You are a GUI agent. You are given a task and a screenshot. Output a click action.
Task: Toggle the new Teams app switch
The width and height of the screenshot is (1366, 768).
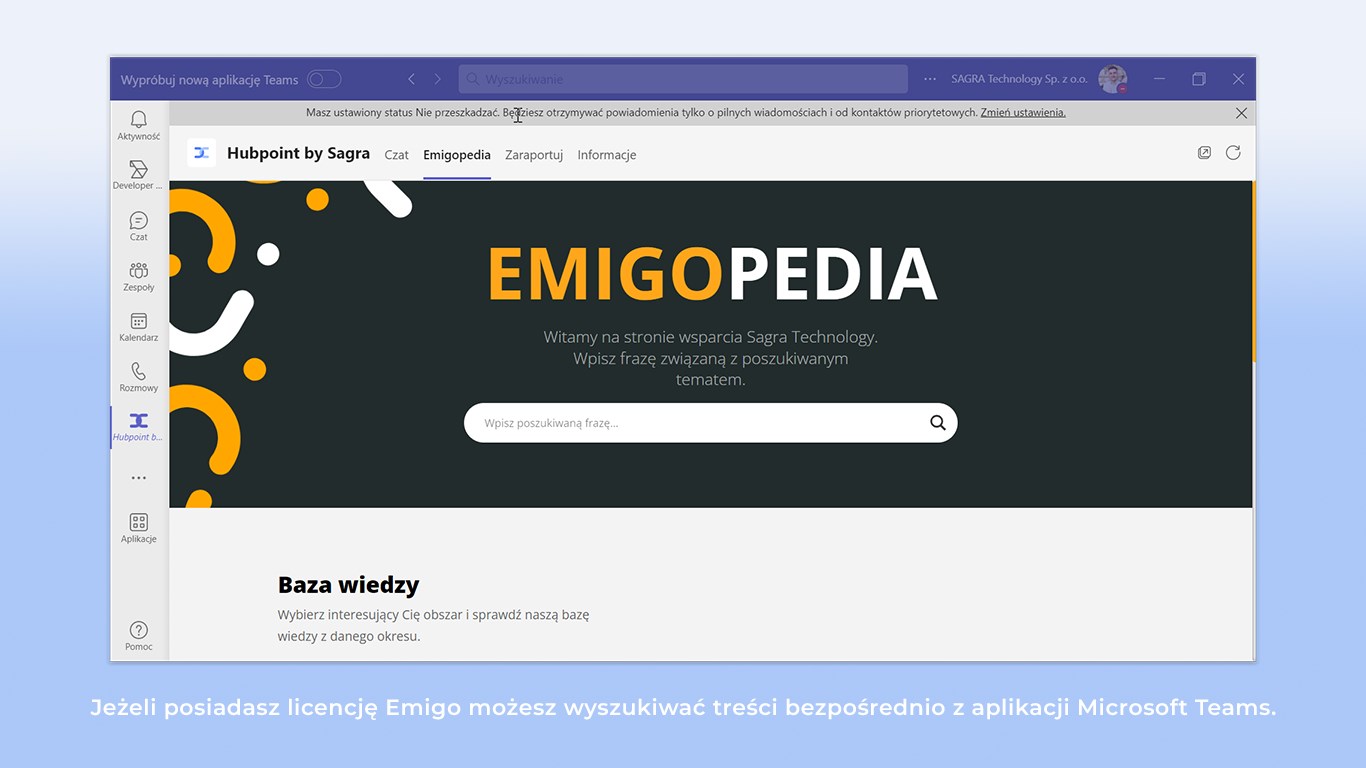coord(324,79)
